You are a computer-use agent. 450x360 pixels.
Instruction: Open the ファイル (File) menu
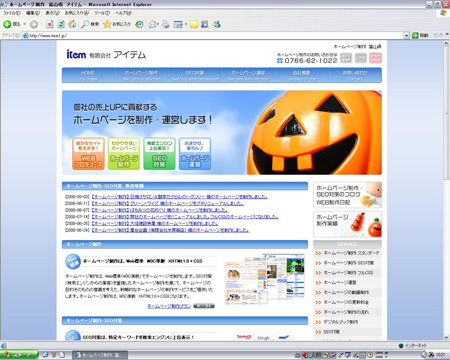click(12, 13)
